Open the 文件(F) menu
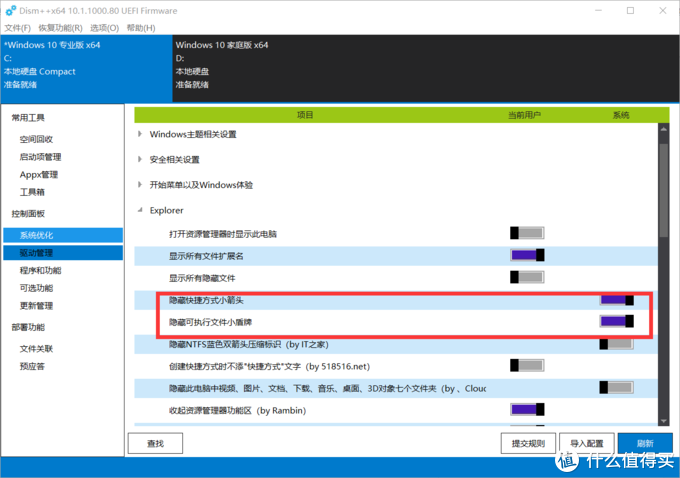Screen dimensions: 680x478 pyautogui.click(x=17, y=28)
